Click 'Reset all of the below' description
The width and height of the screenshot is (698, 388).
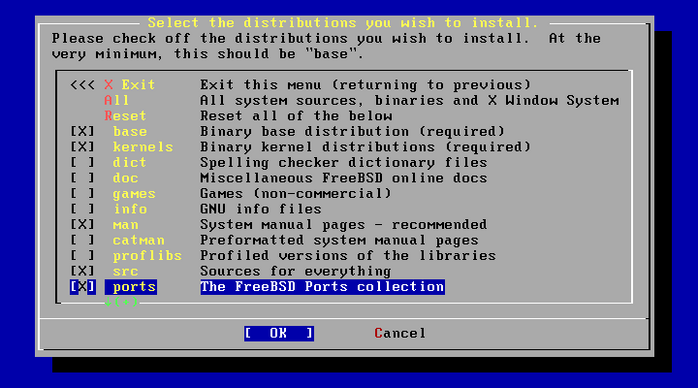click(x=296, y=116)
